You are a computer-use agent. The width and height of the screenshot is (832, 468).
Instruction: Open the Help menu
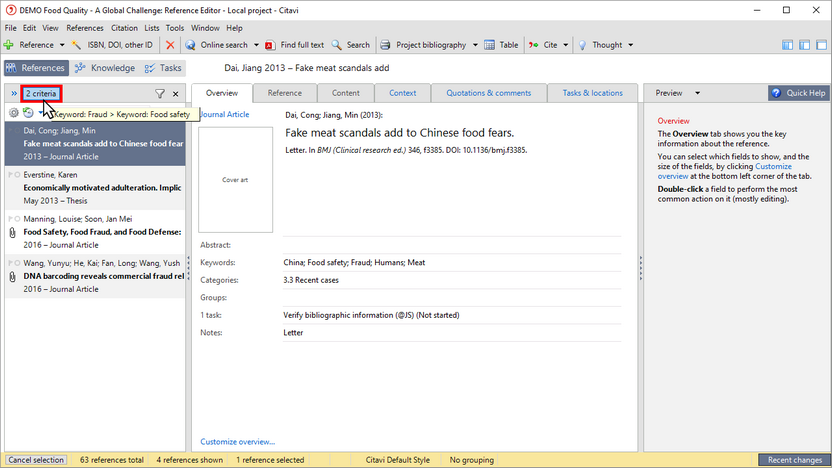[x=234, y=28]
